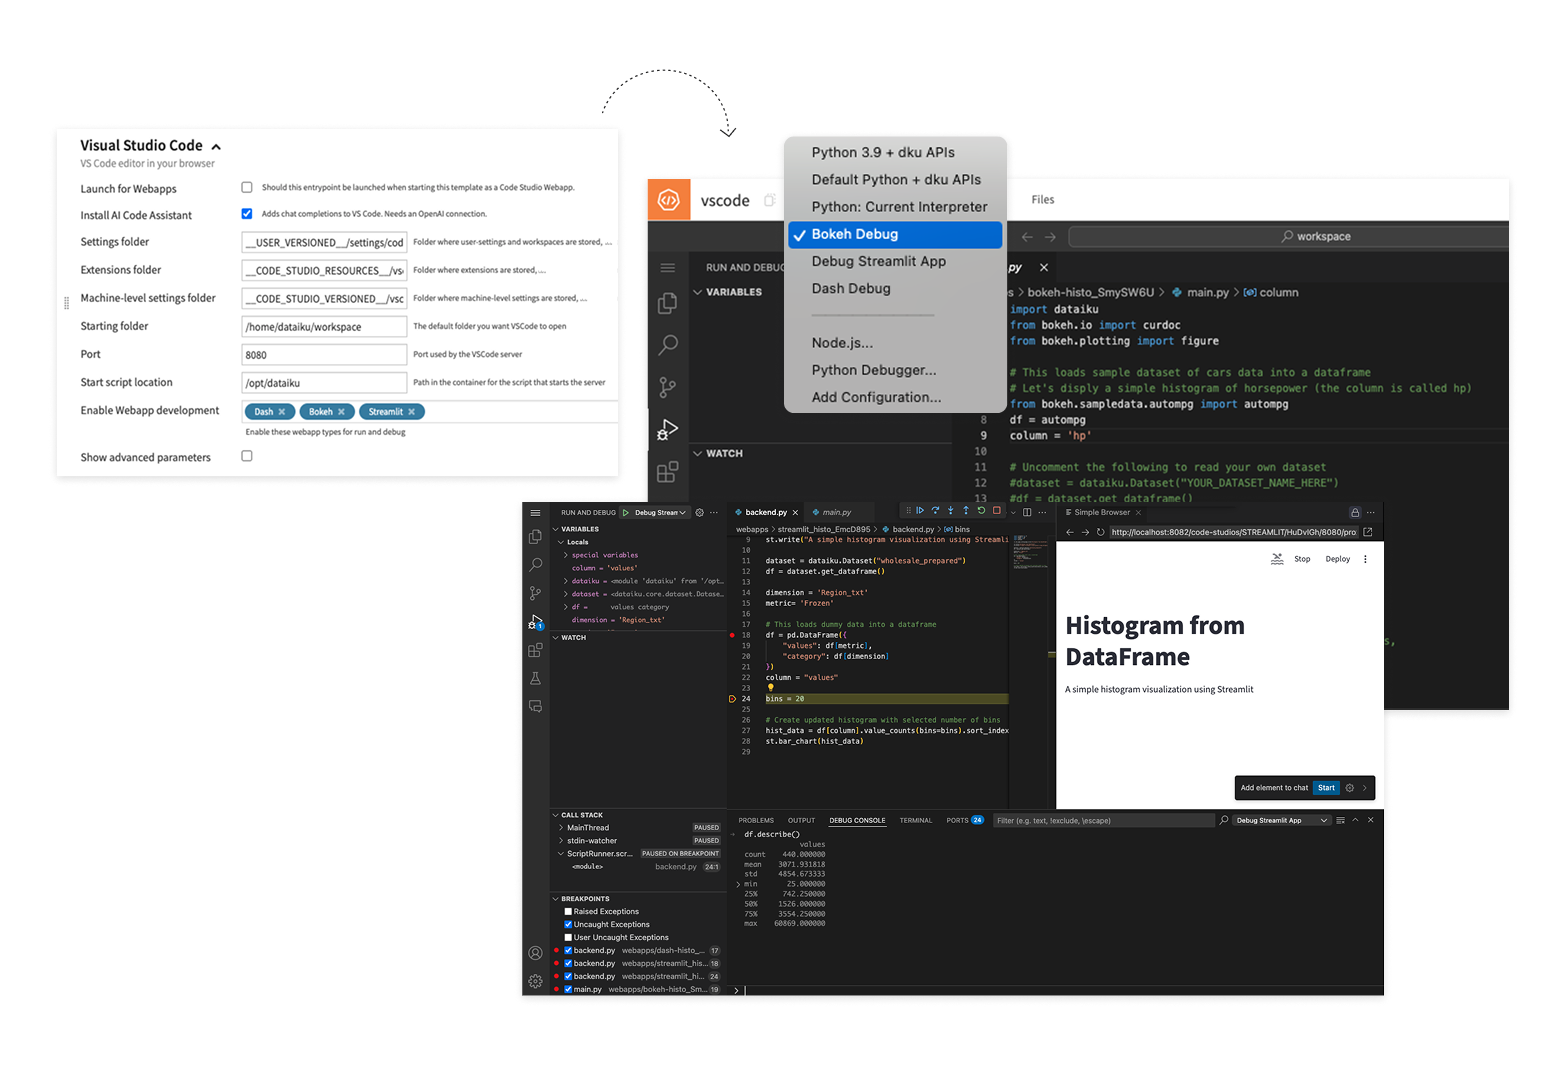Open Files tab in Code Studio header

tap(1043, 200)
